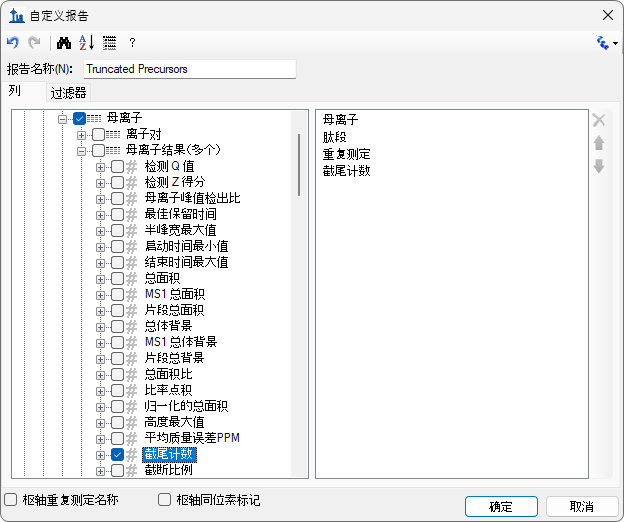This screenshot has width=624, height=522.
Task: Click the binoculars find-column icon
Action: 63,43
